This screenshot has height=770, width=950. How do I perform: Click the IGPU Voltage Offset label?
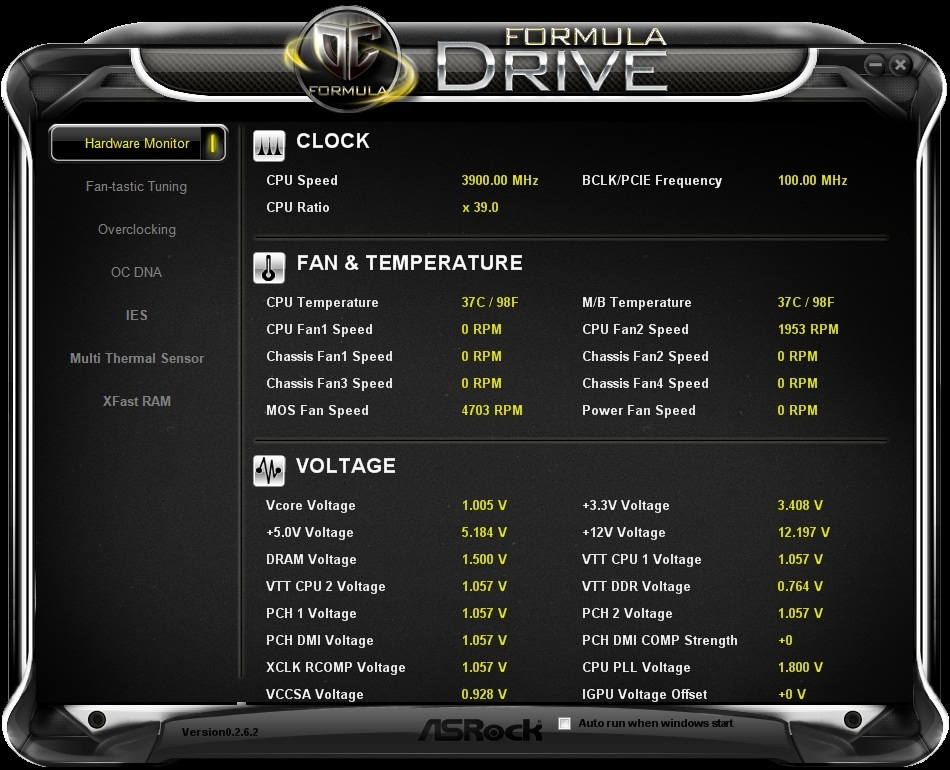[x=645, y=694]
